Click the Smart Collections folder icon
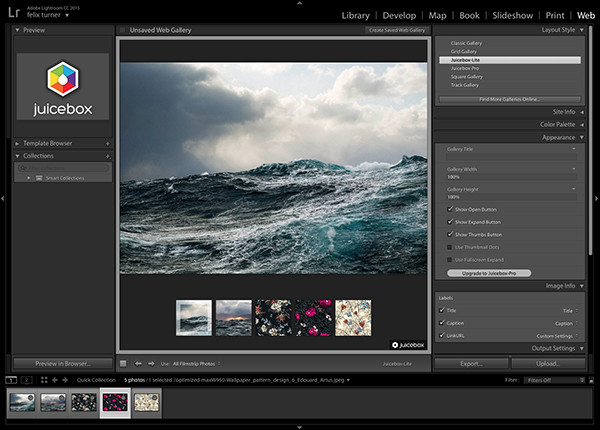Screen dimensions: 600x430 39,178
